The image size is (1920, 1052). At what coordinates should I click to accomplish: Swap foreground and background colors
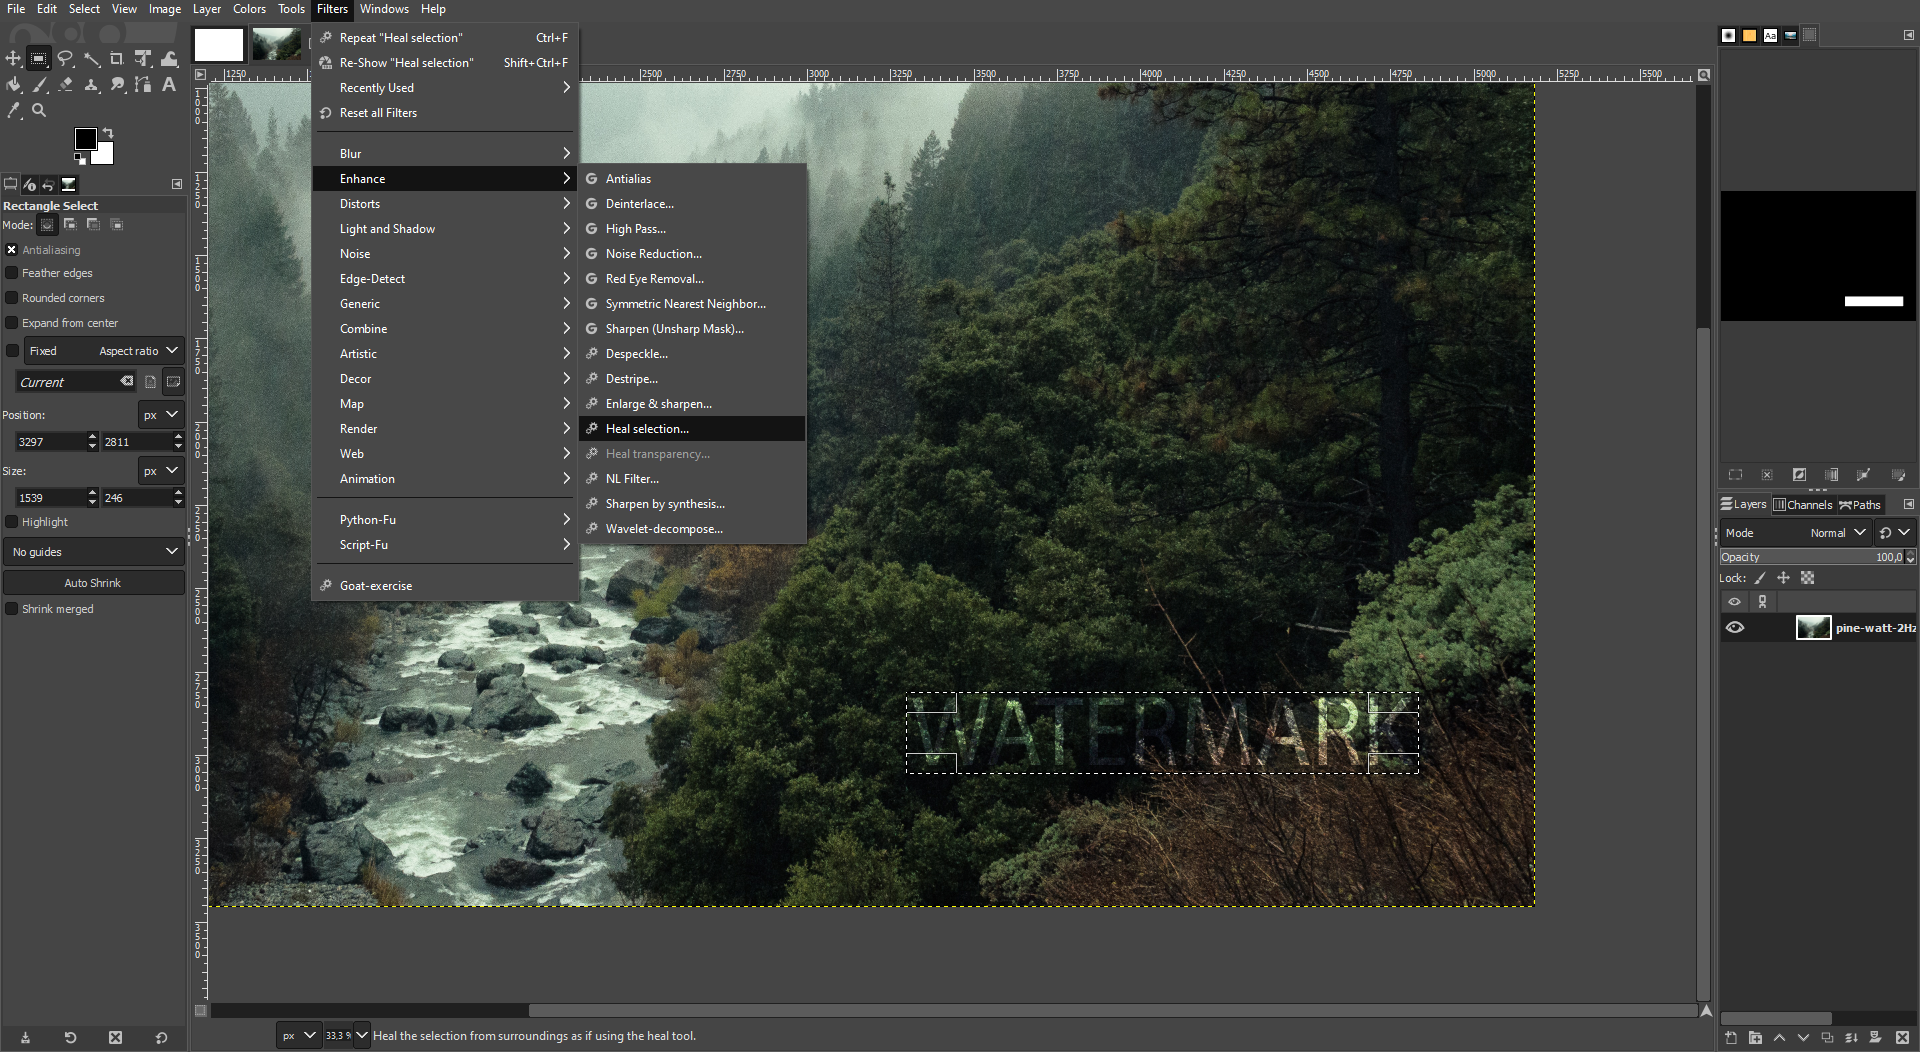pyautogui.click(x=107, y=133)
